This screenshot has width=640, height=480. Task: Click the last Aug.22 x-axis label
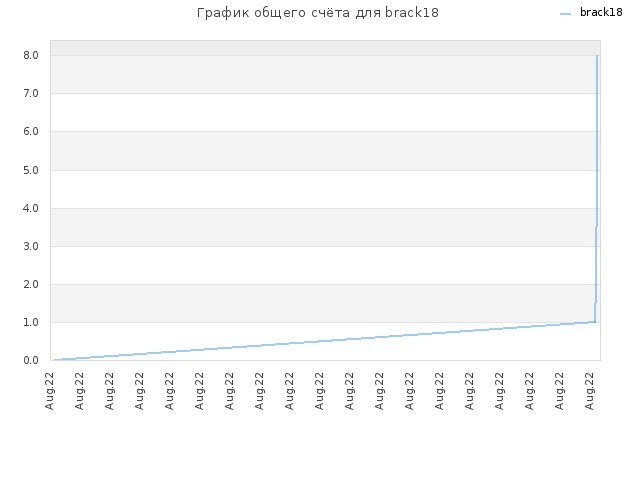[x=589, y=391]
